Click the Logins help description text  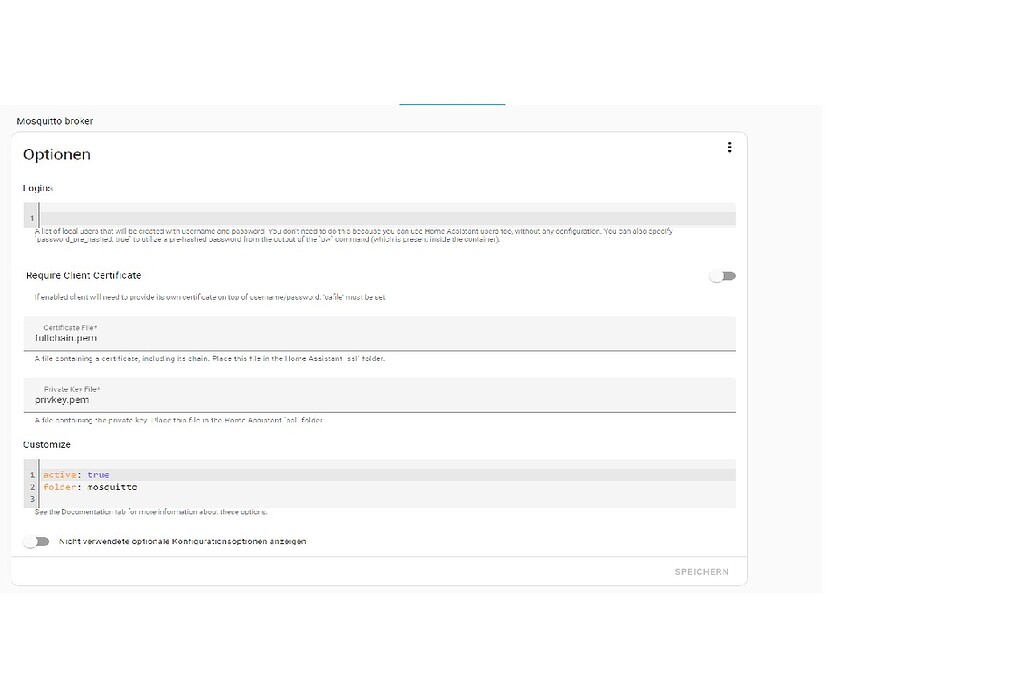pyautogui.click(x=353, y=235)
